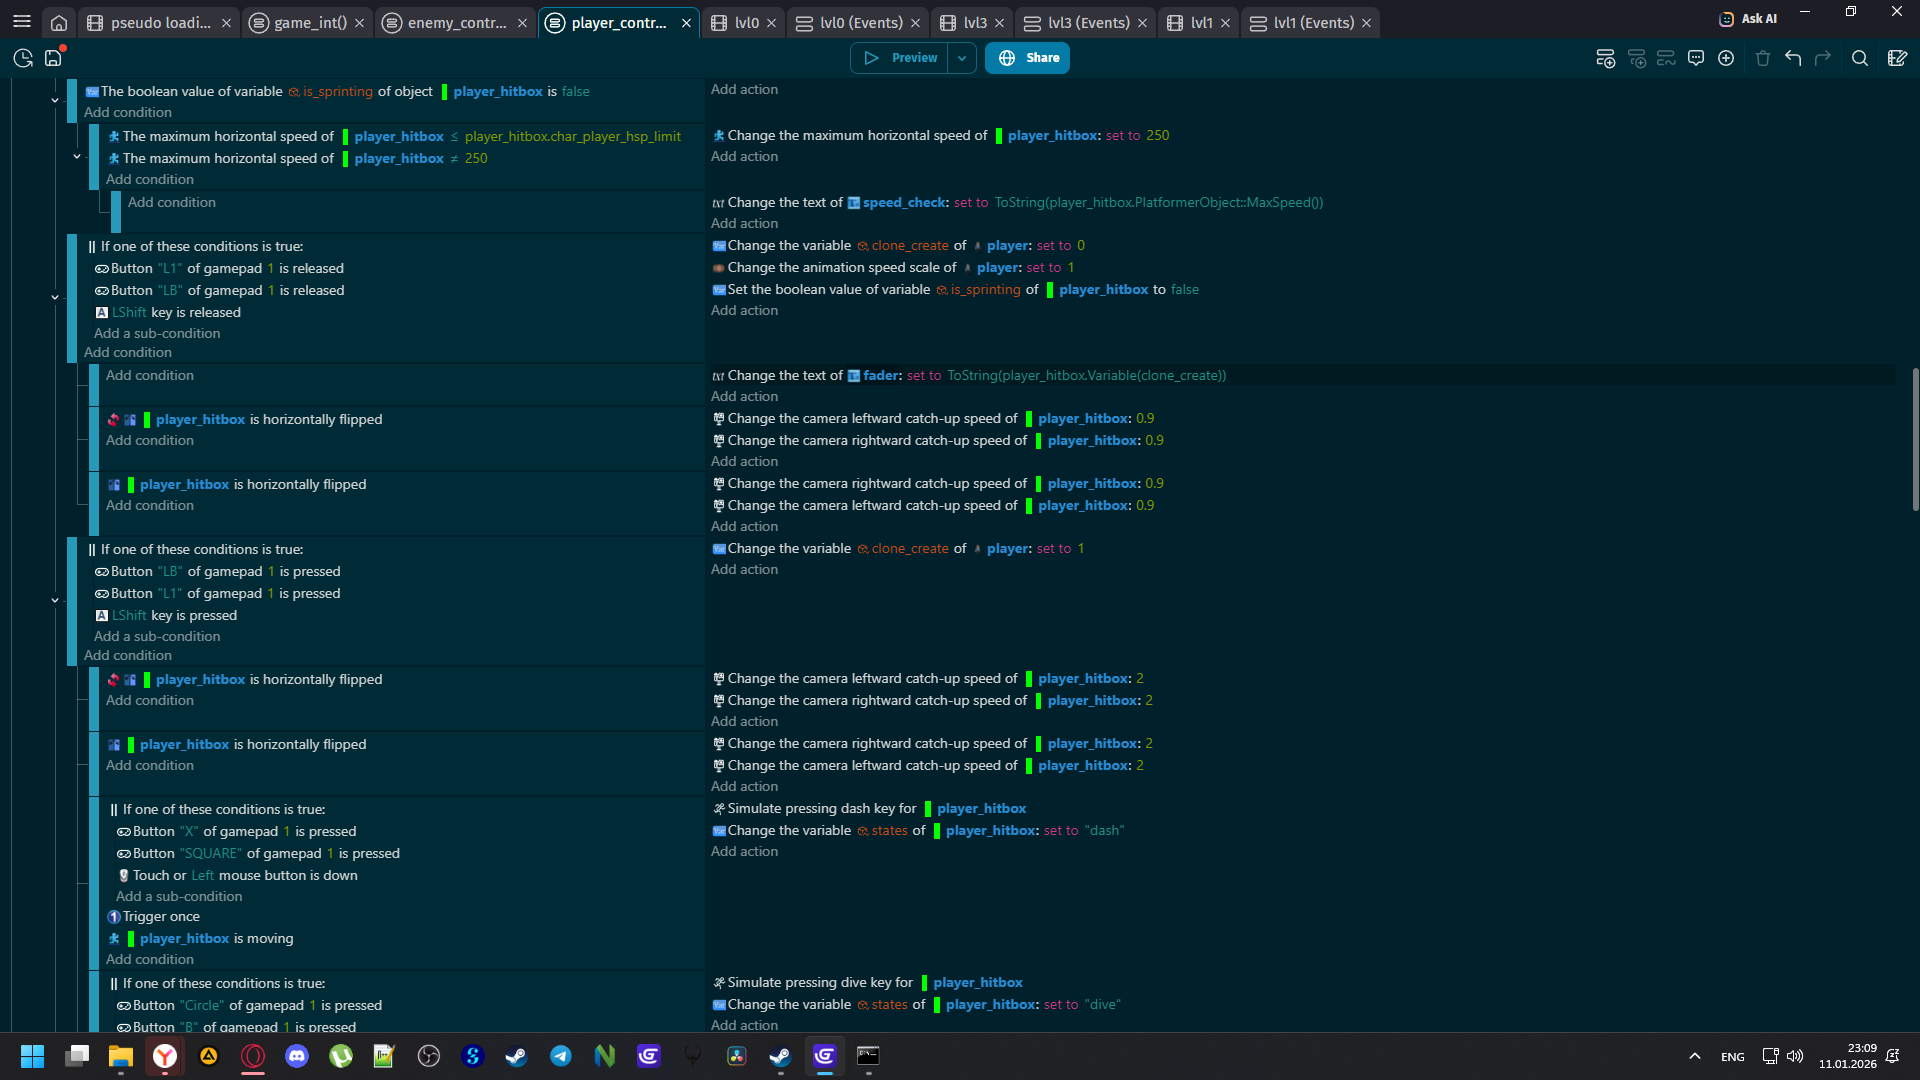The image size is (1920, 1080).
Task: Open the extension events notebook icon
Action: [1897, 58]
